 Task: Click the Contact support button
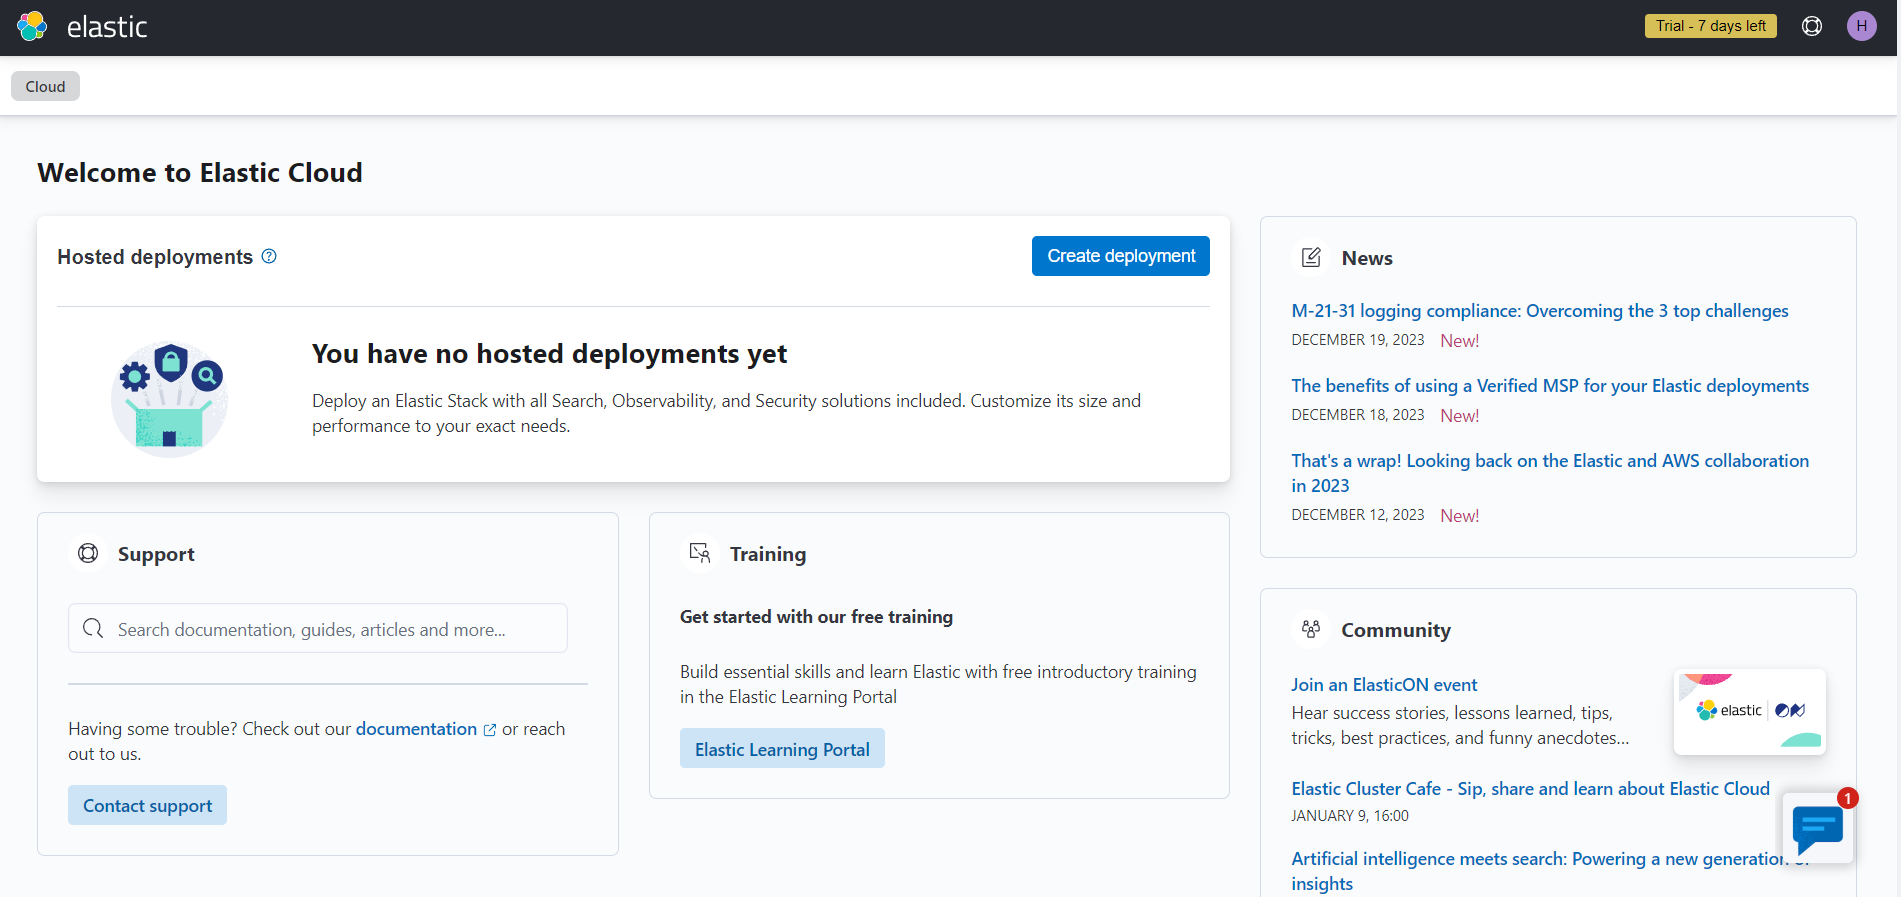click(x=147, y=805)
